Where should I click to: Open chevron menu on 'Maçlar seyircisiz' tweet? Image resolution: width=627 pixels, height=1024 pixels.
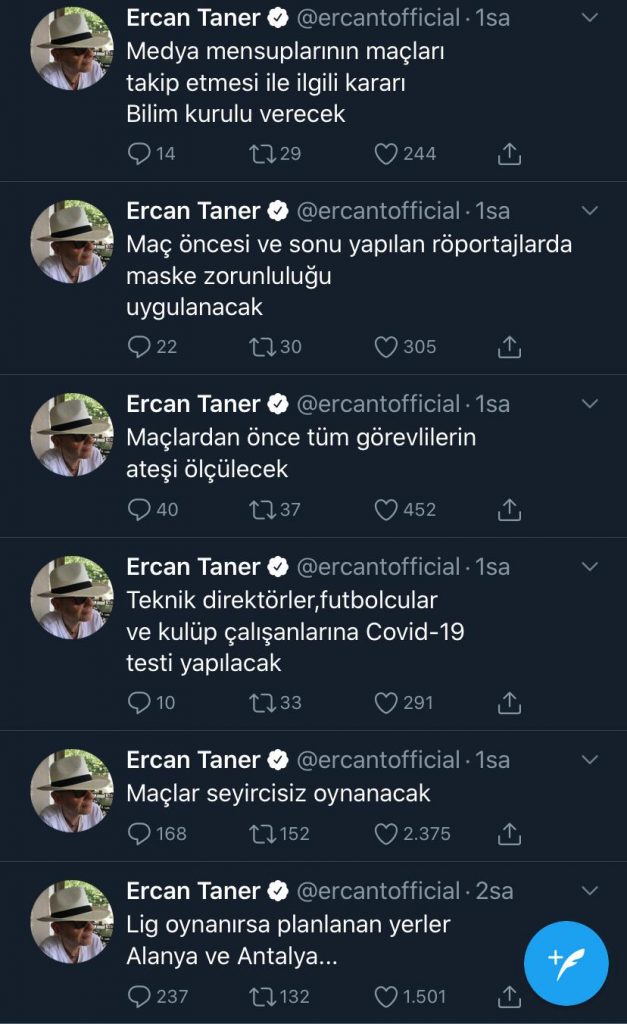590,760
